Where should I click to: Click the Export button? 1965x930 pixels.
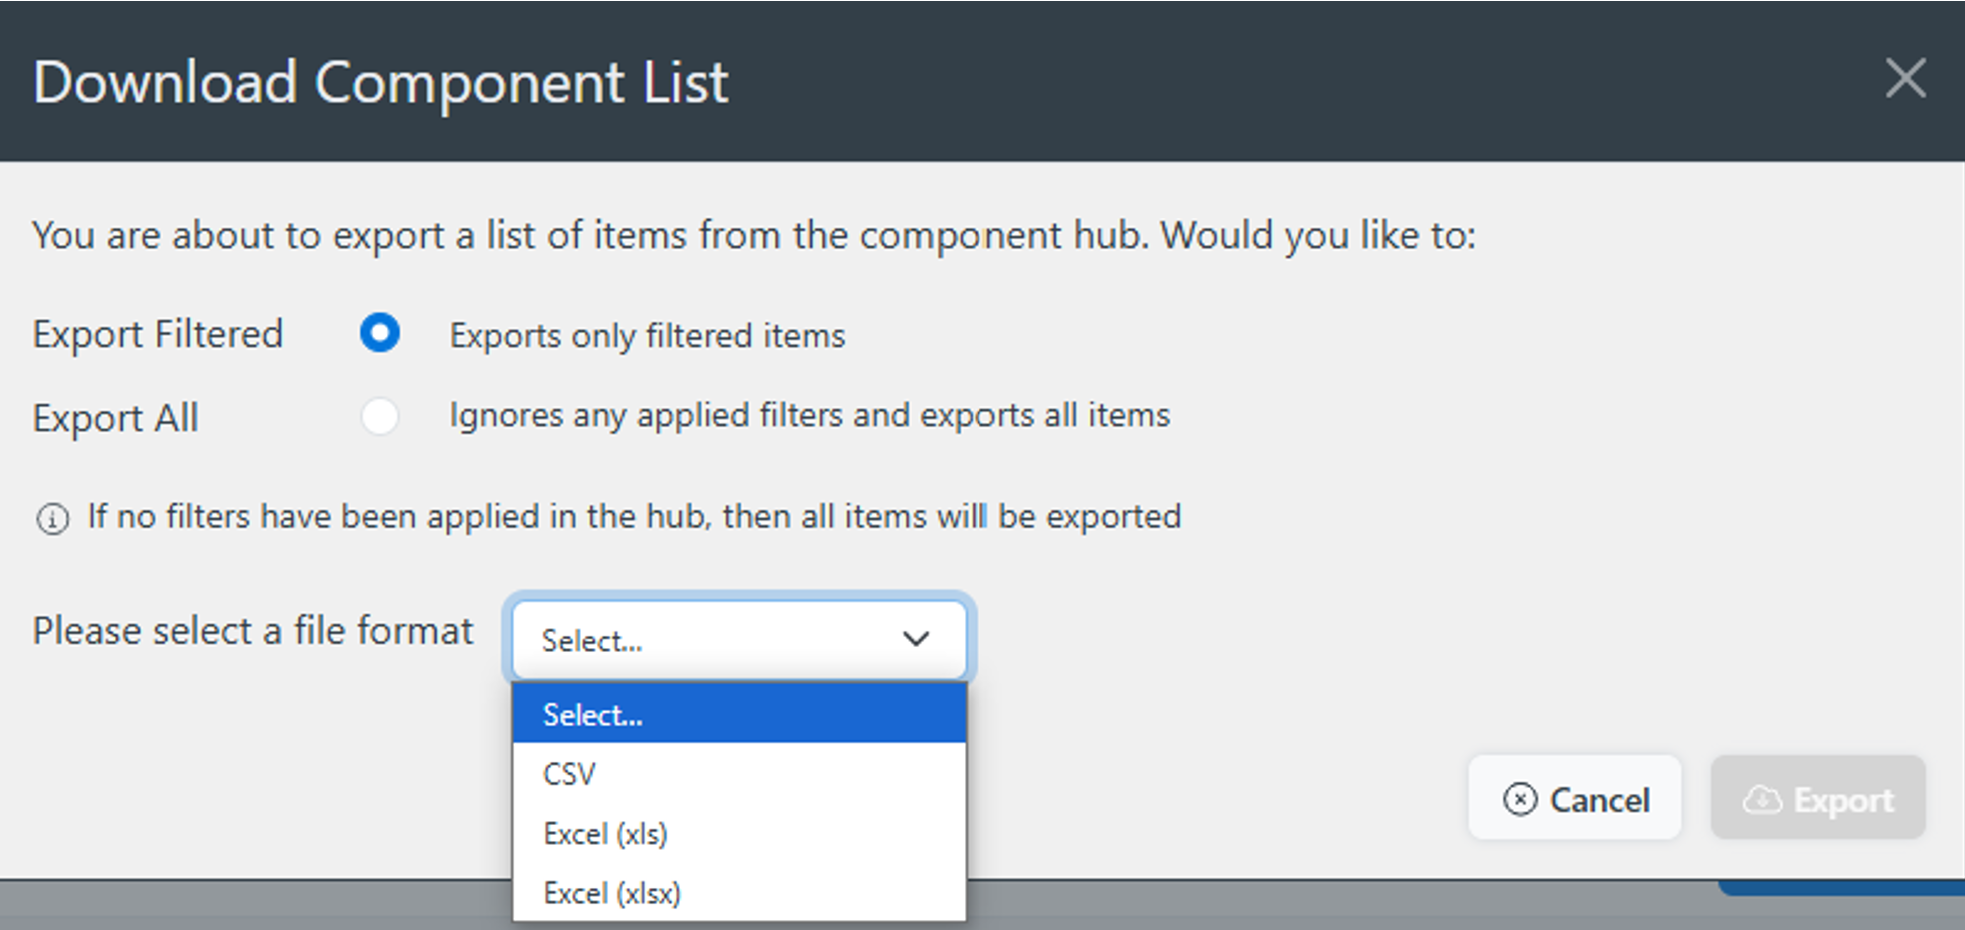click(x=1817, y=799)
